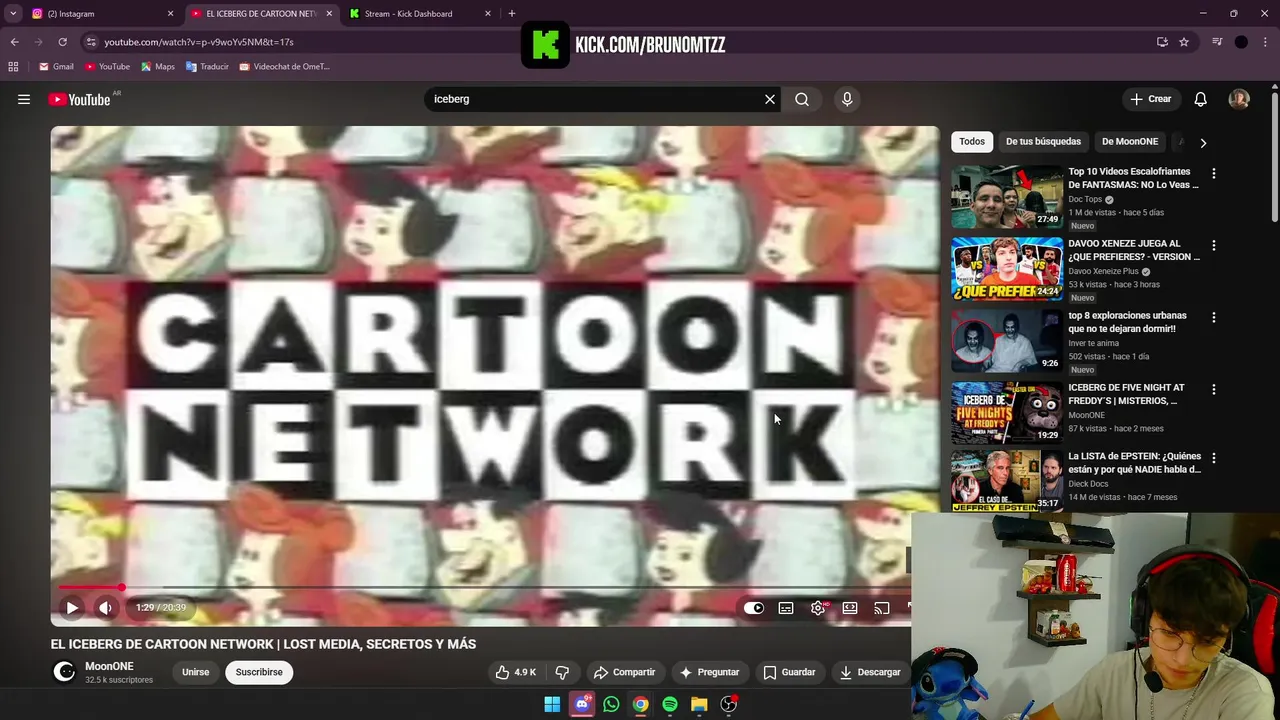Open the YouTube hamburger guide menu
This screenshot has width=1280, height=720.
[x=24, y=99]
